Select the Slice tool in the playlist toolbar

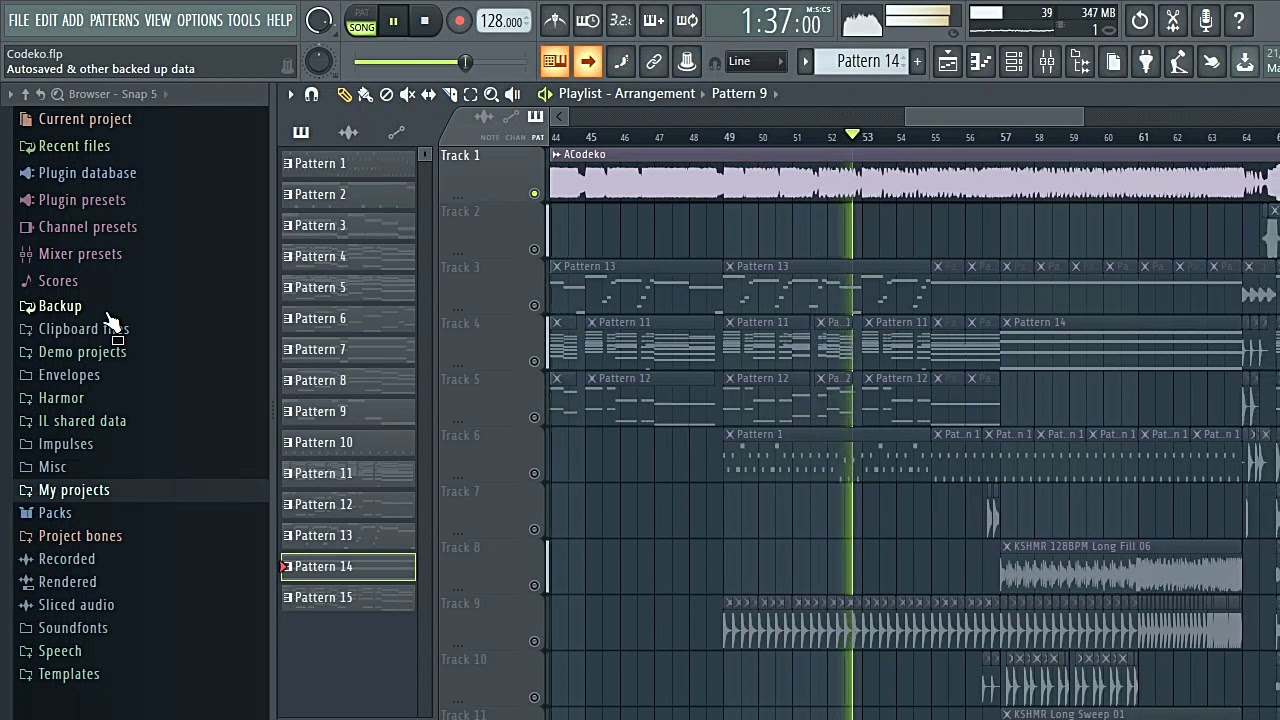click(449, 94)
